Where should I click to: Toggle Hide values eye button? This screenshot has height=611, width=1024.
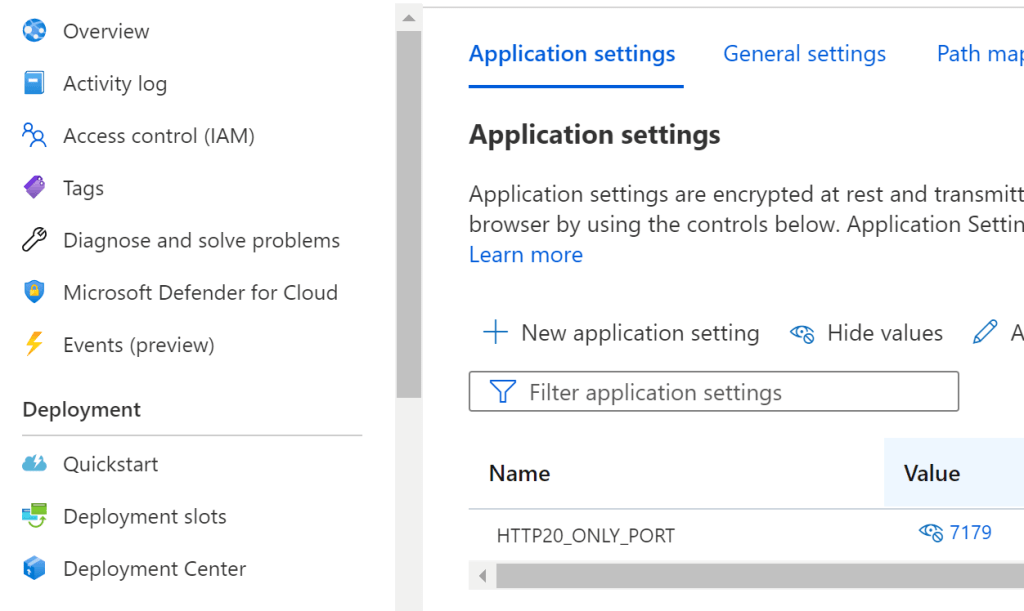pos(866,333)
